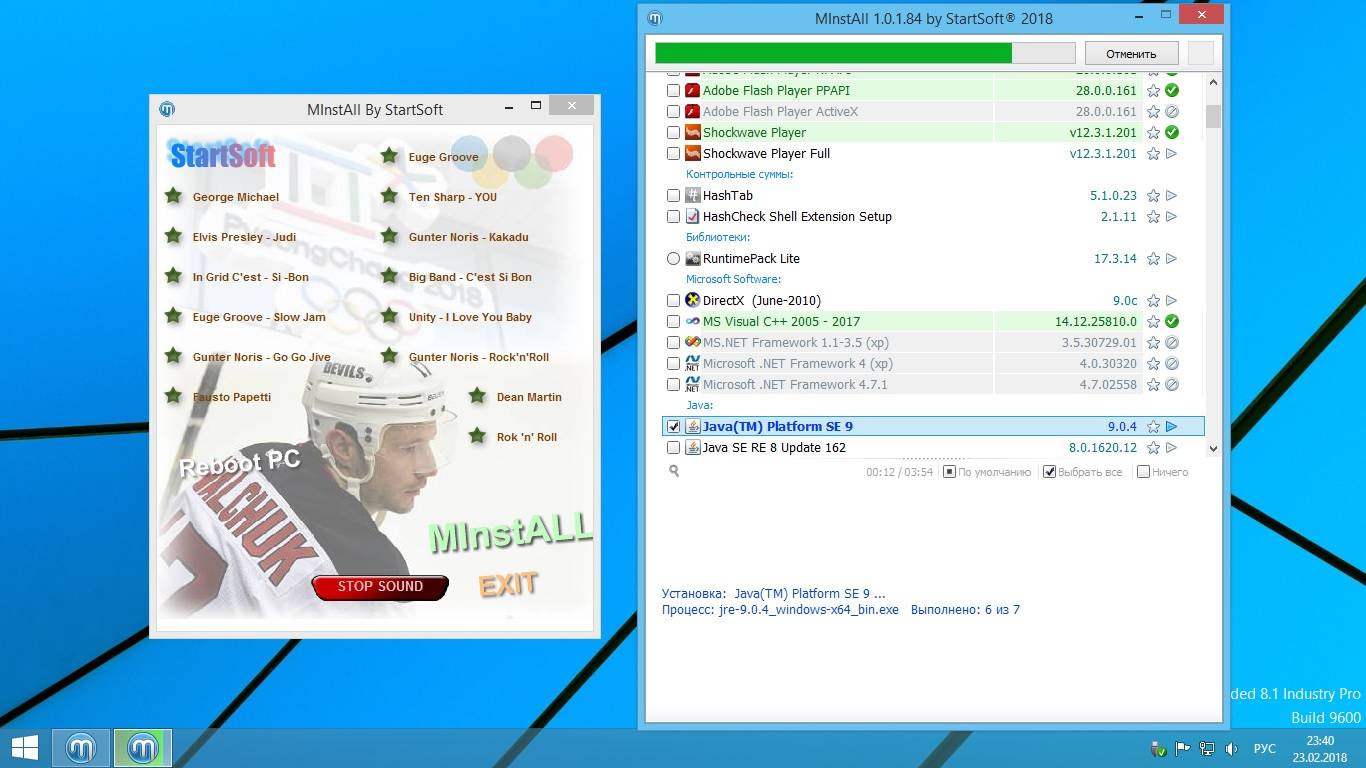This screenshot has width=1366, height=768.
Task: Click the star icon for Java SE RE 8 Update 162
Action: [1153, 447]
